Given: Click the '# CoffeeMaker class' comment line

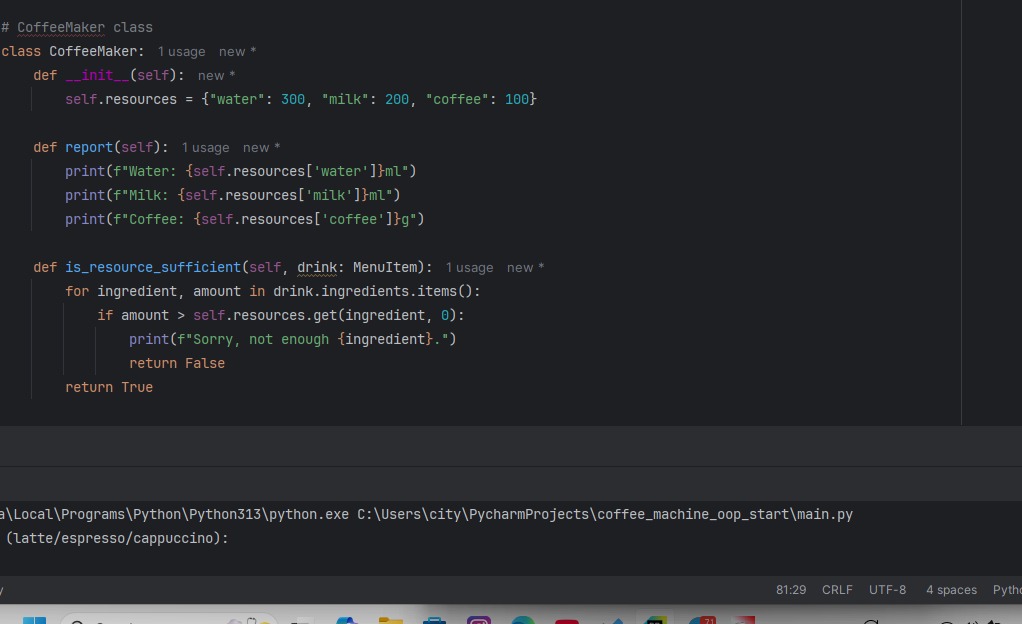Looking at the screenshot, I should [77, 27].
